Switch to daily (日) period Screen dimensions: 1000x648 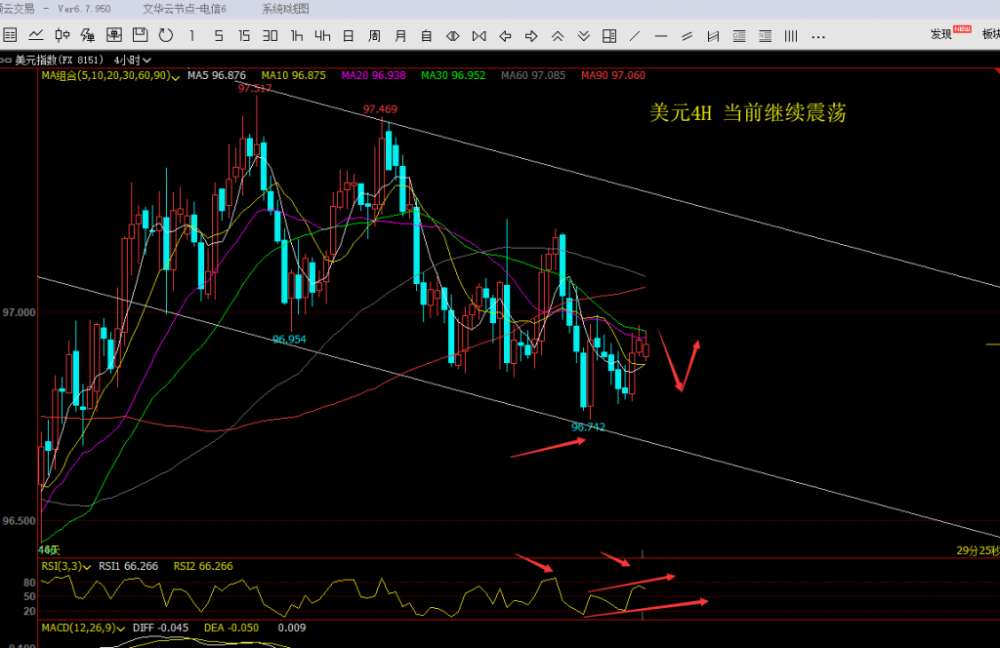pyautogui.click(x=348, y=36)
